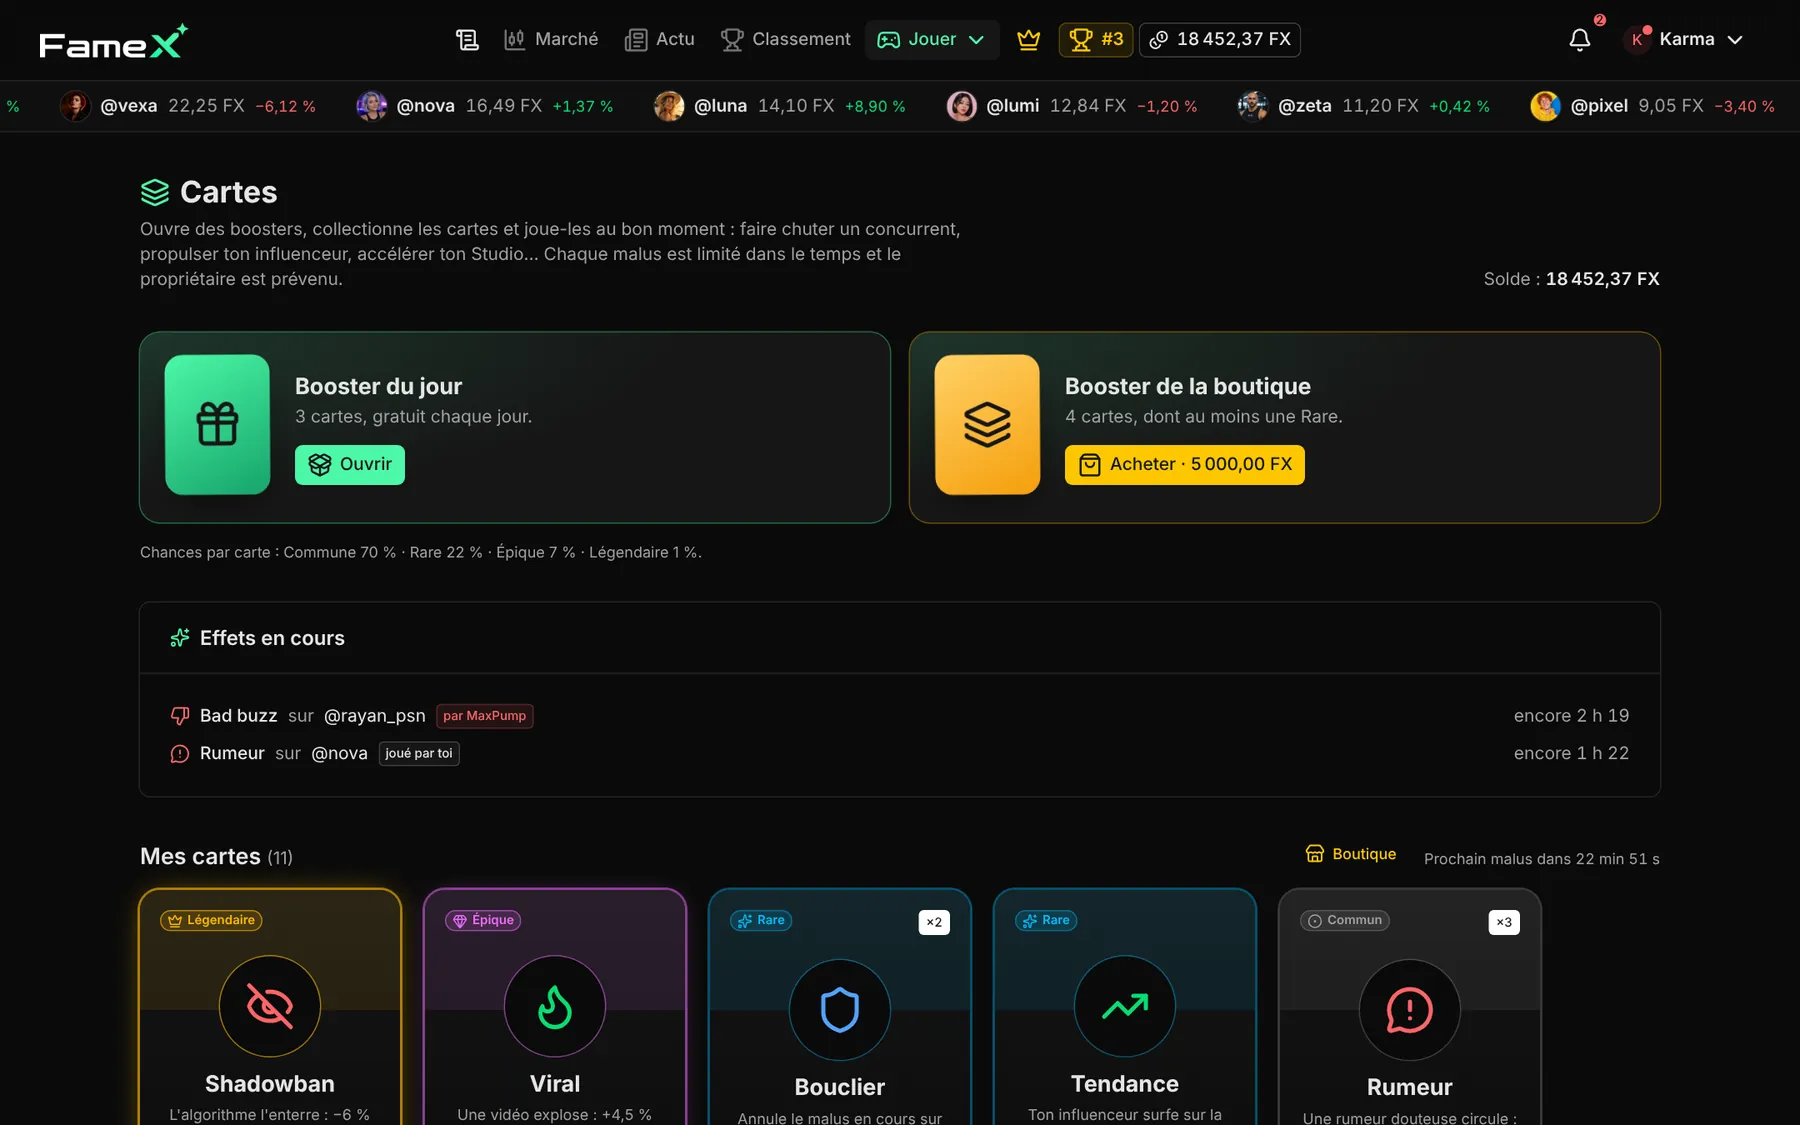Click the ×2 count on Bouclier card
Viewport: 1800px width, 1125px height.
934,922
